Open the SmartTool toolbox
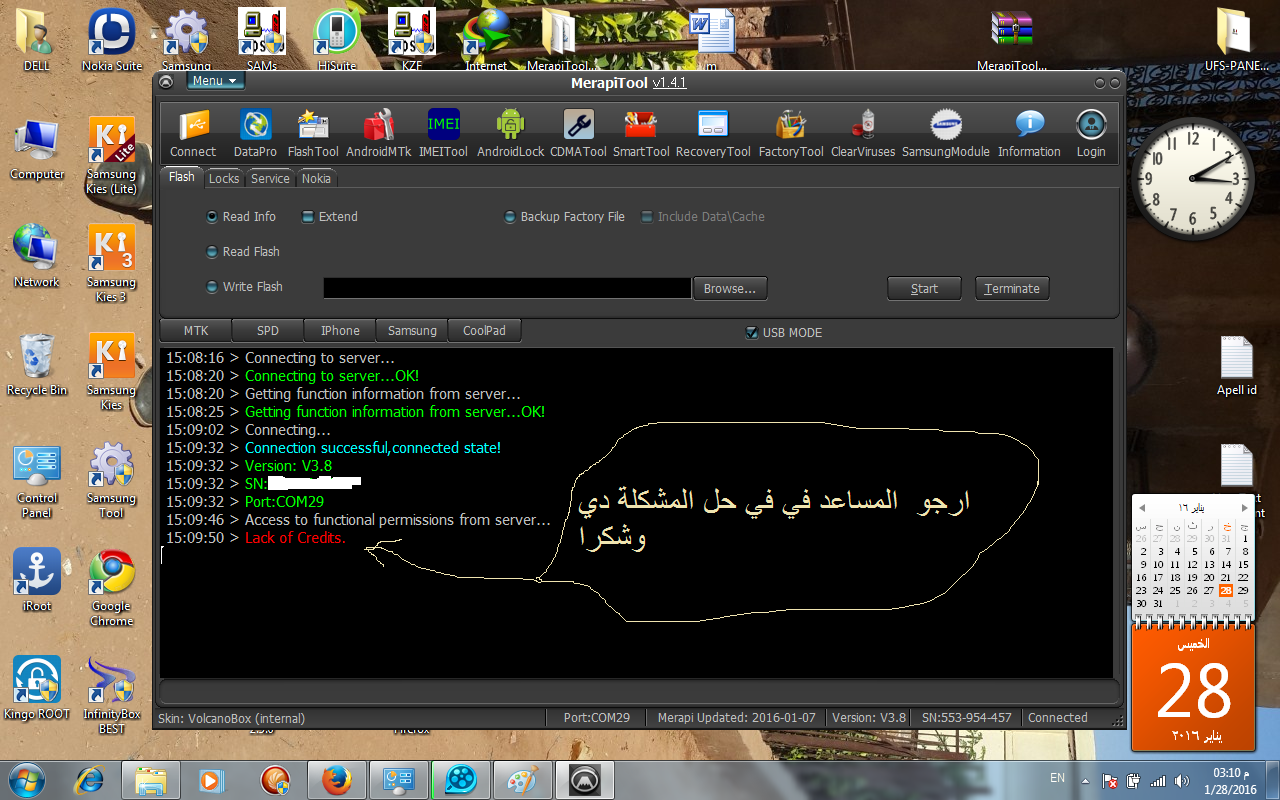 click(641, 133)
